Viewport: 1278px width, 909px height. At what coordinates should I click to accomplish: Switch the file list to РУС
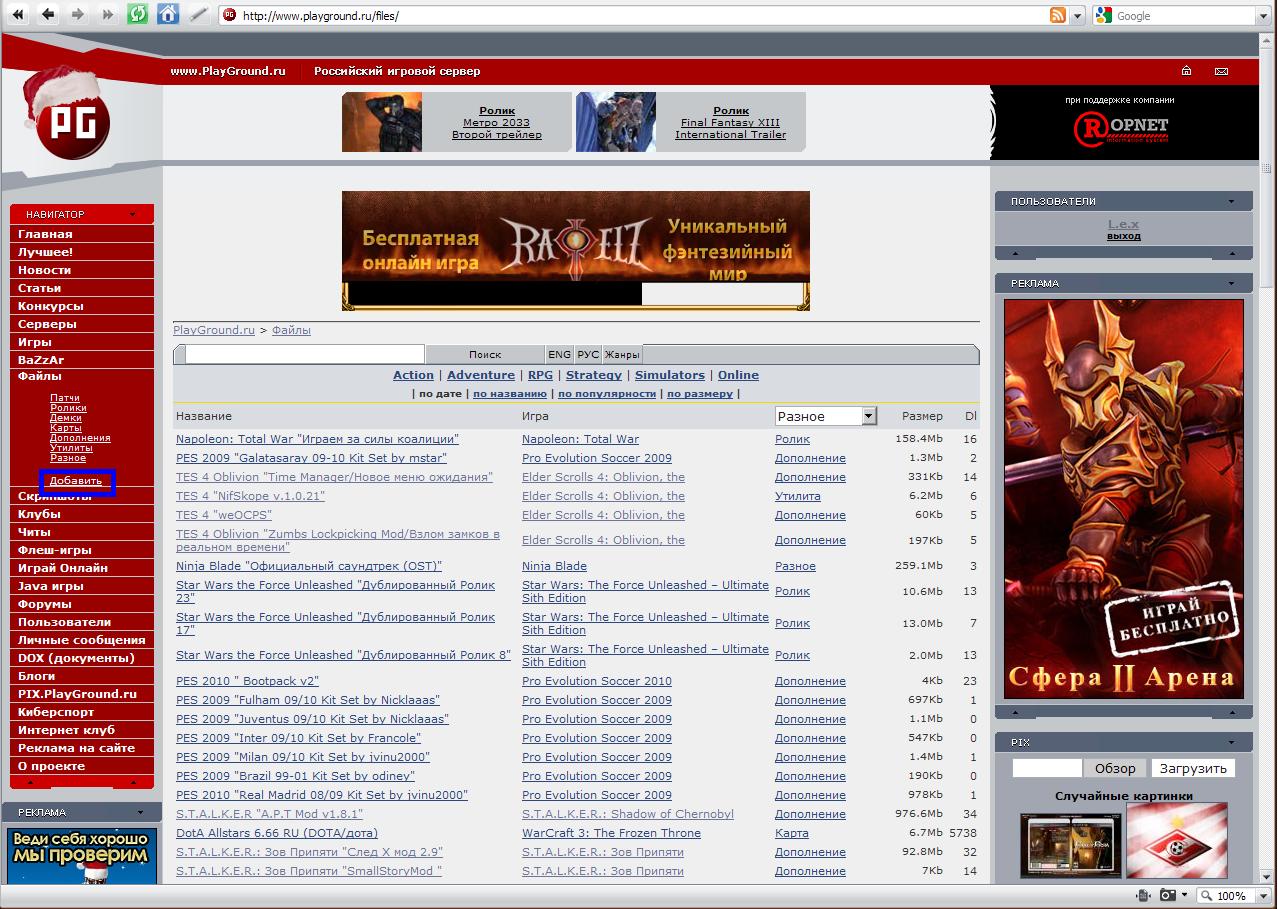tap(586, 354)
